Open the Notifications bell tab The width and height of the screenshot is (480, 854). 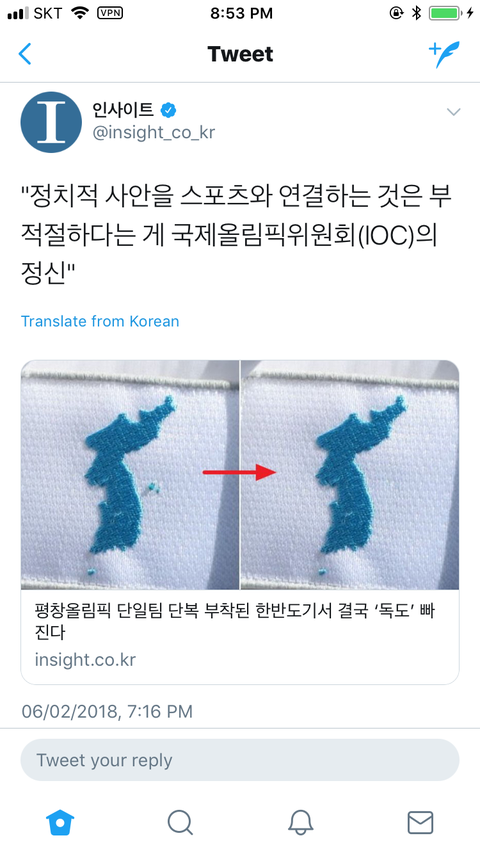click(300, 822)
